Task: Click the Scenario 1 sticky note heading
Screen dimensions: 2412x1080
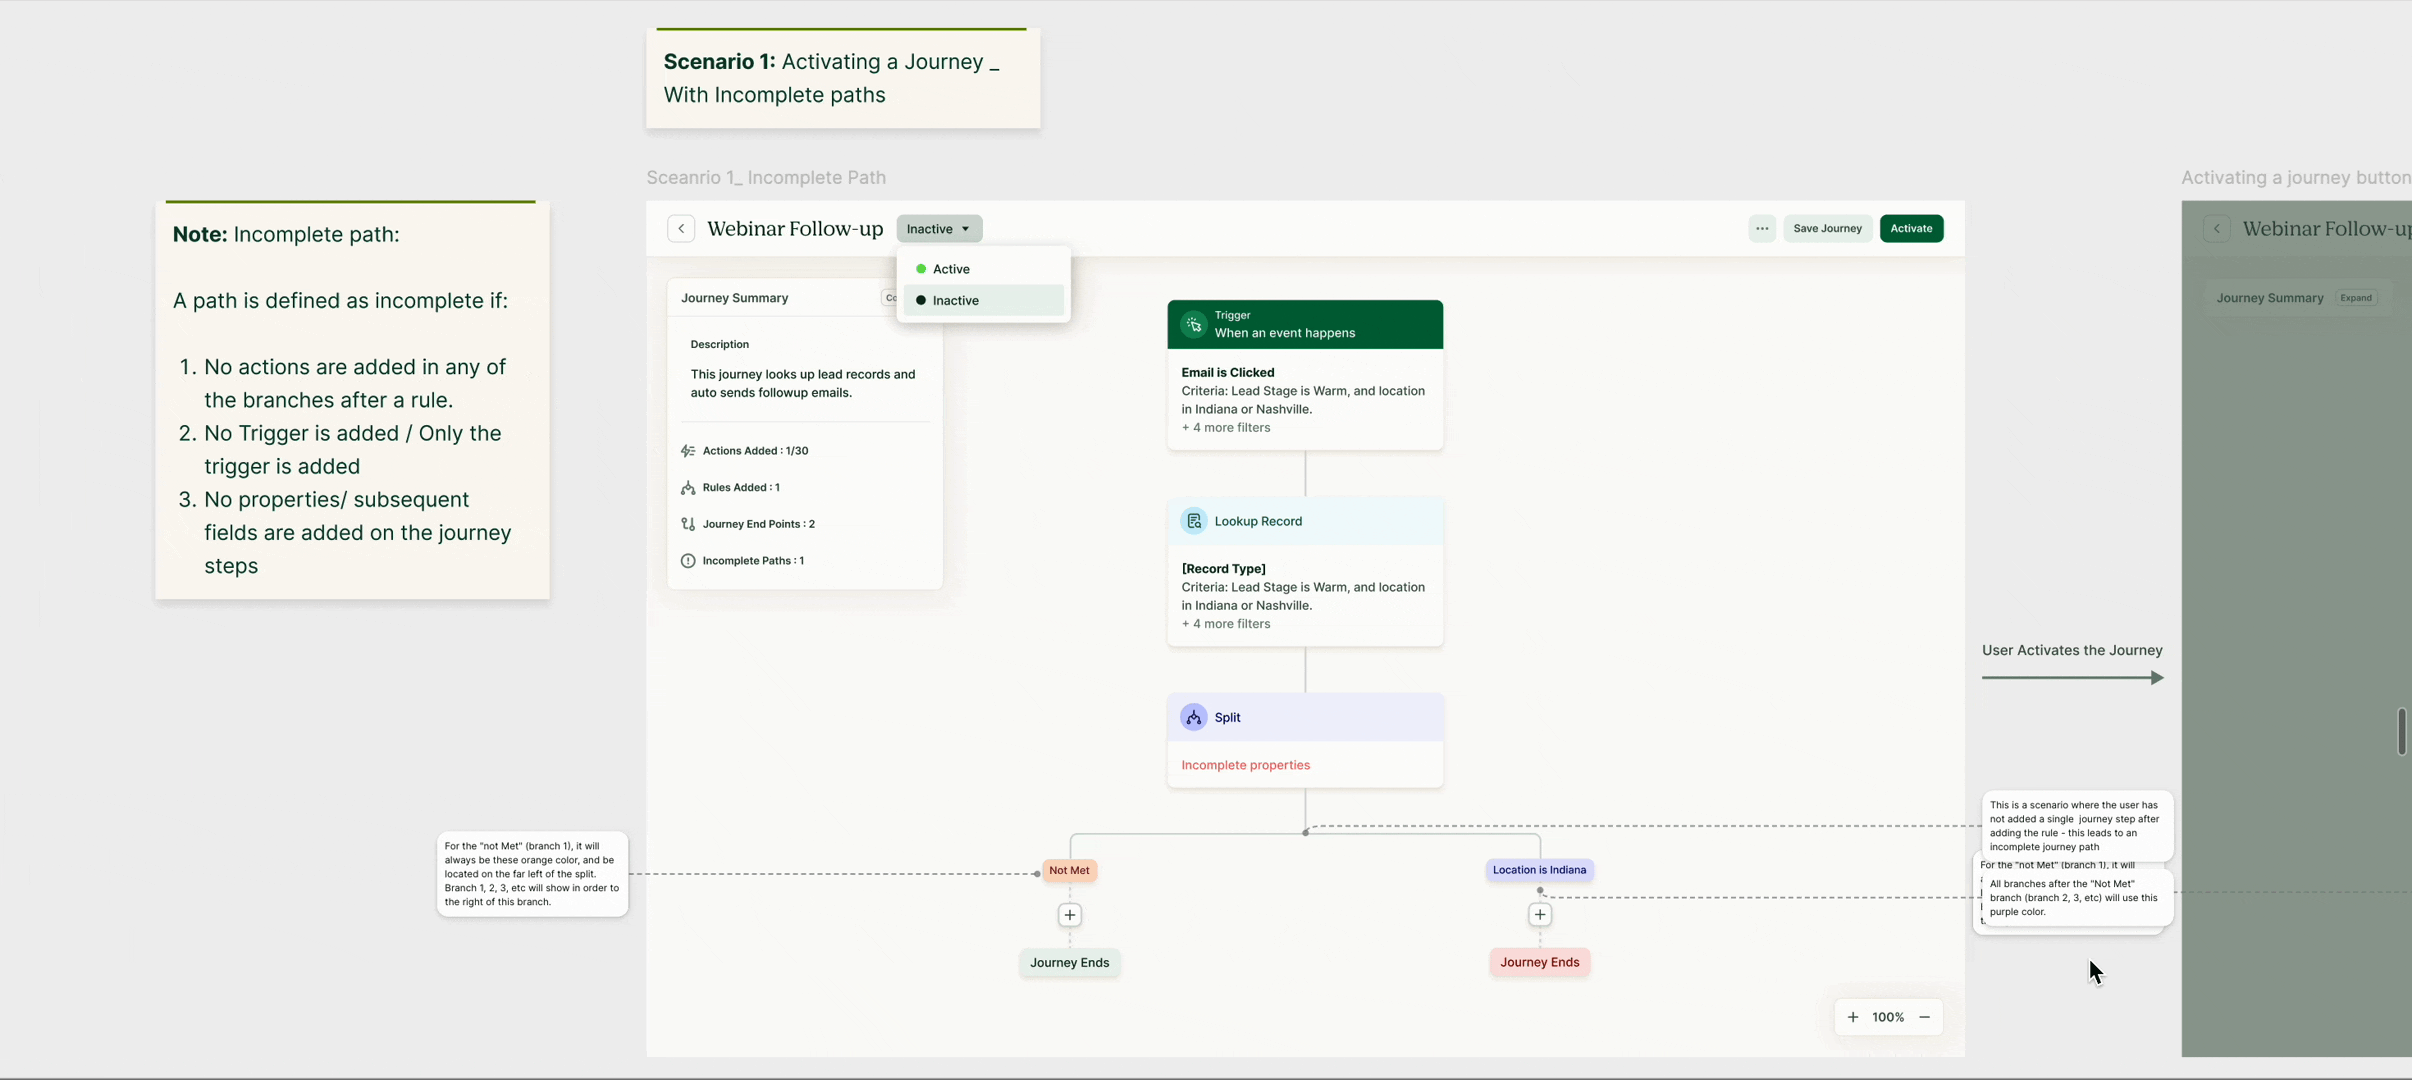Action: pos(831,78)
